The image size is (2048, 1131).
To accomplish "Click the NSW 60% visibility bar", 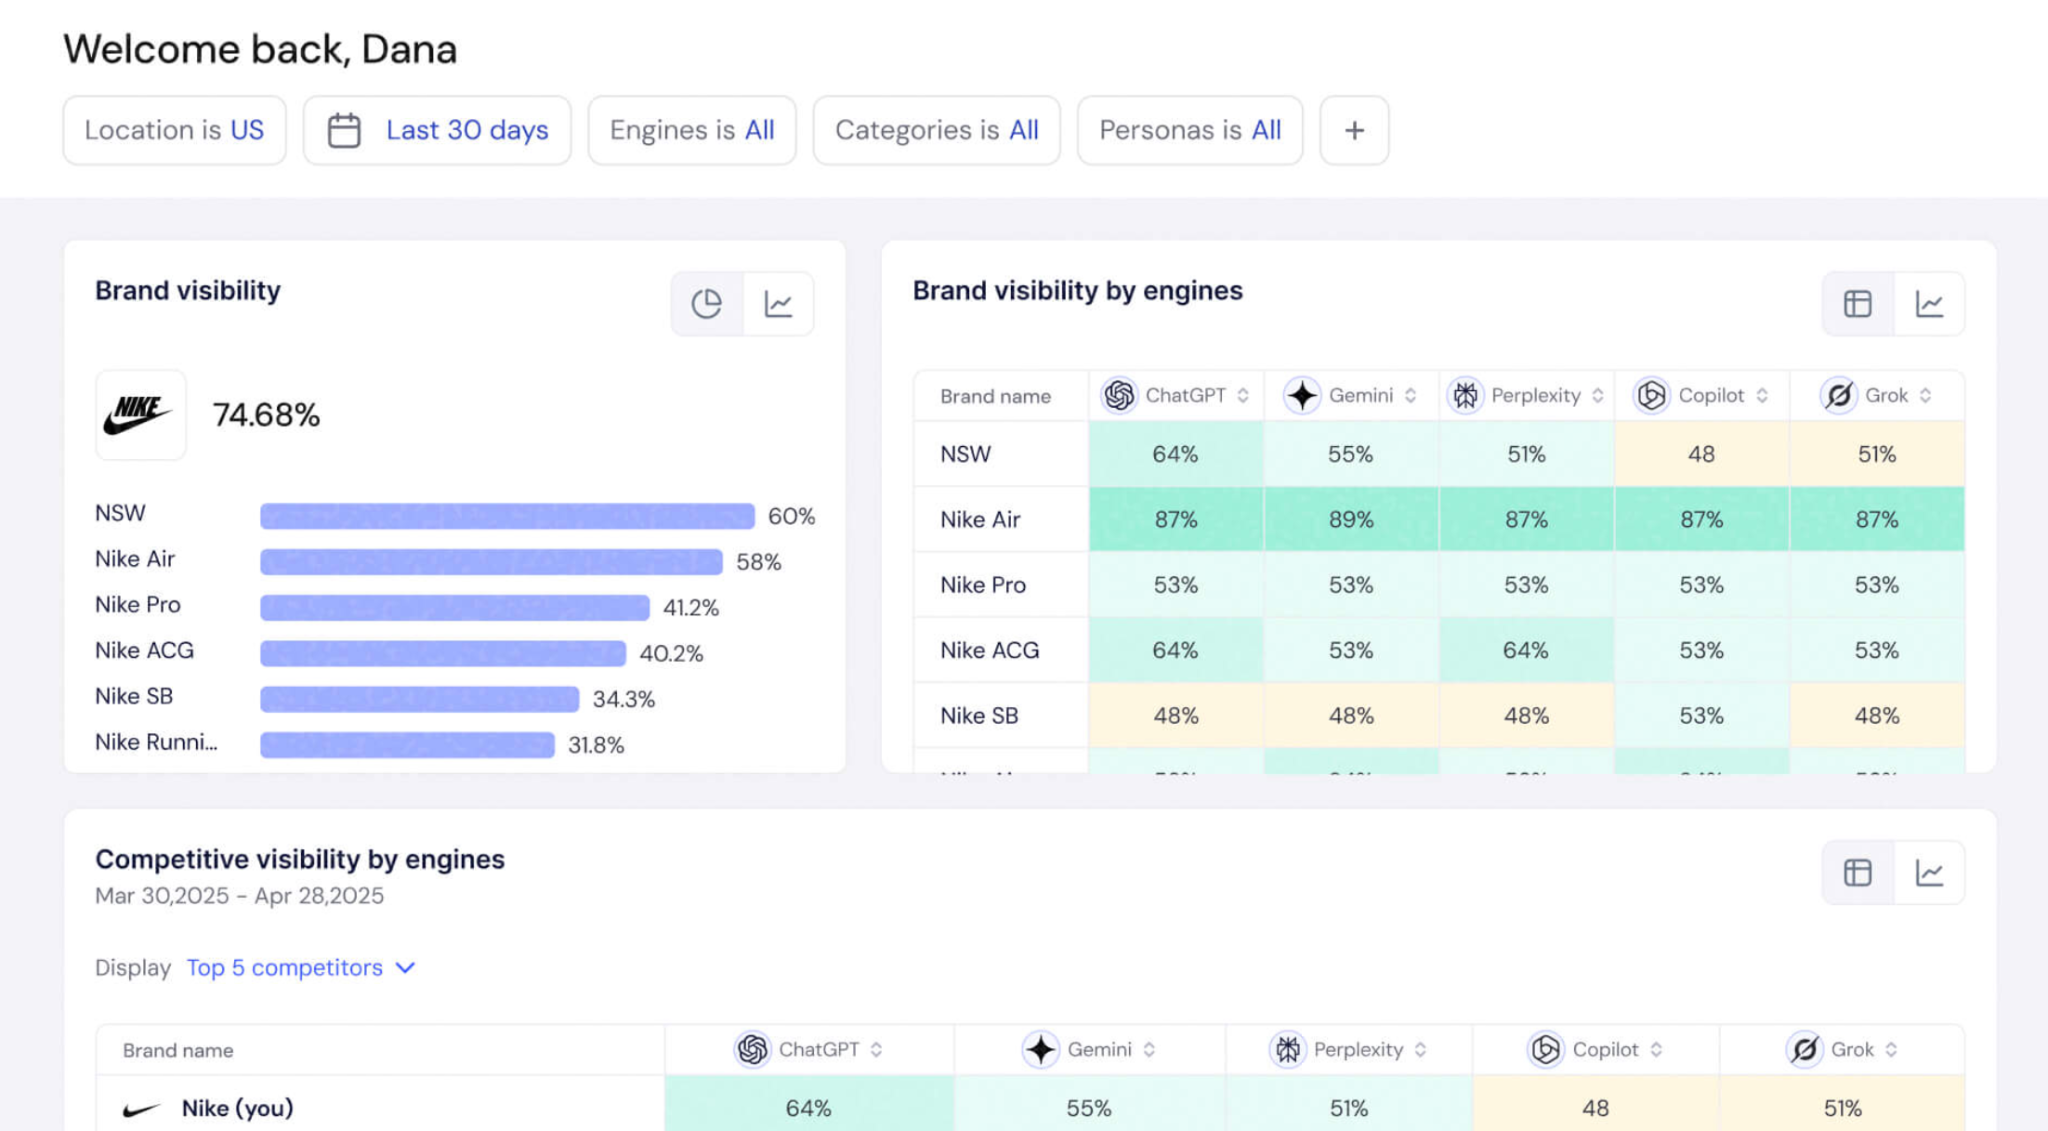I will [507, 516].
